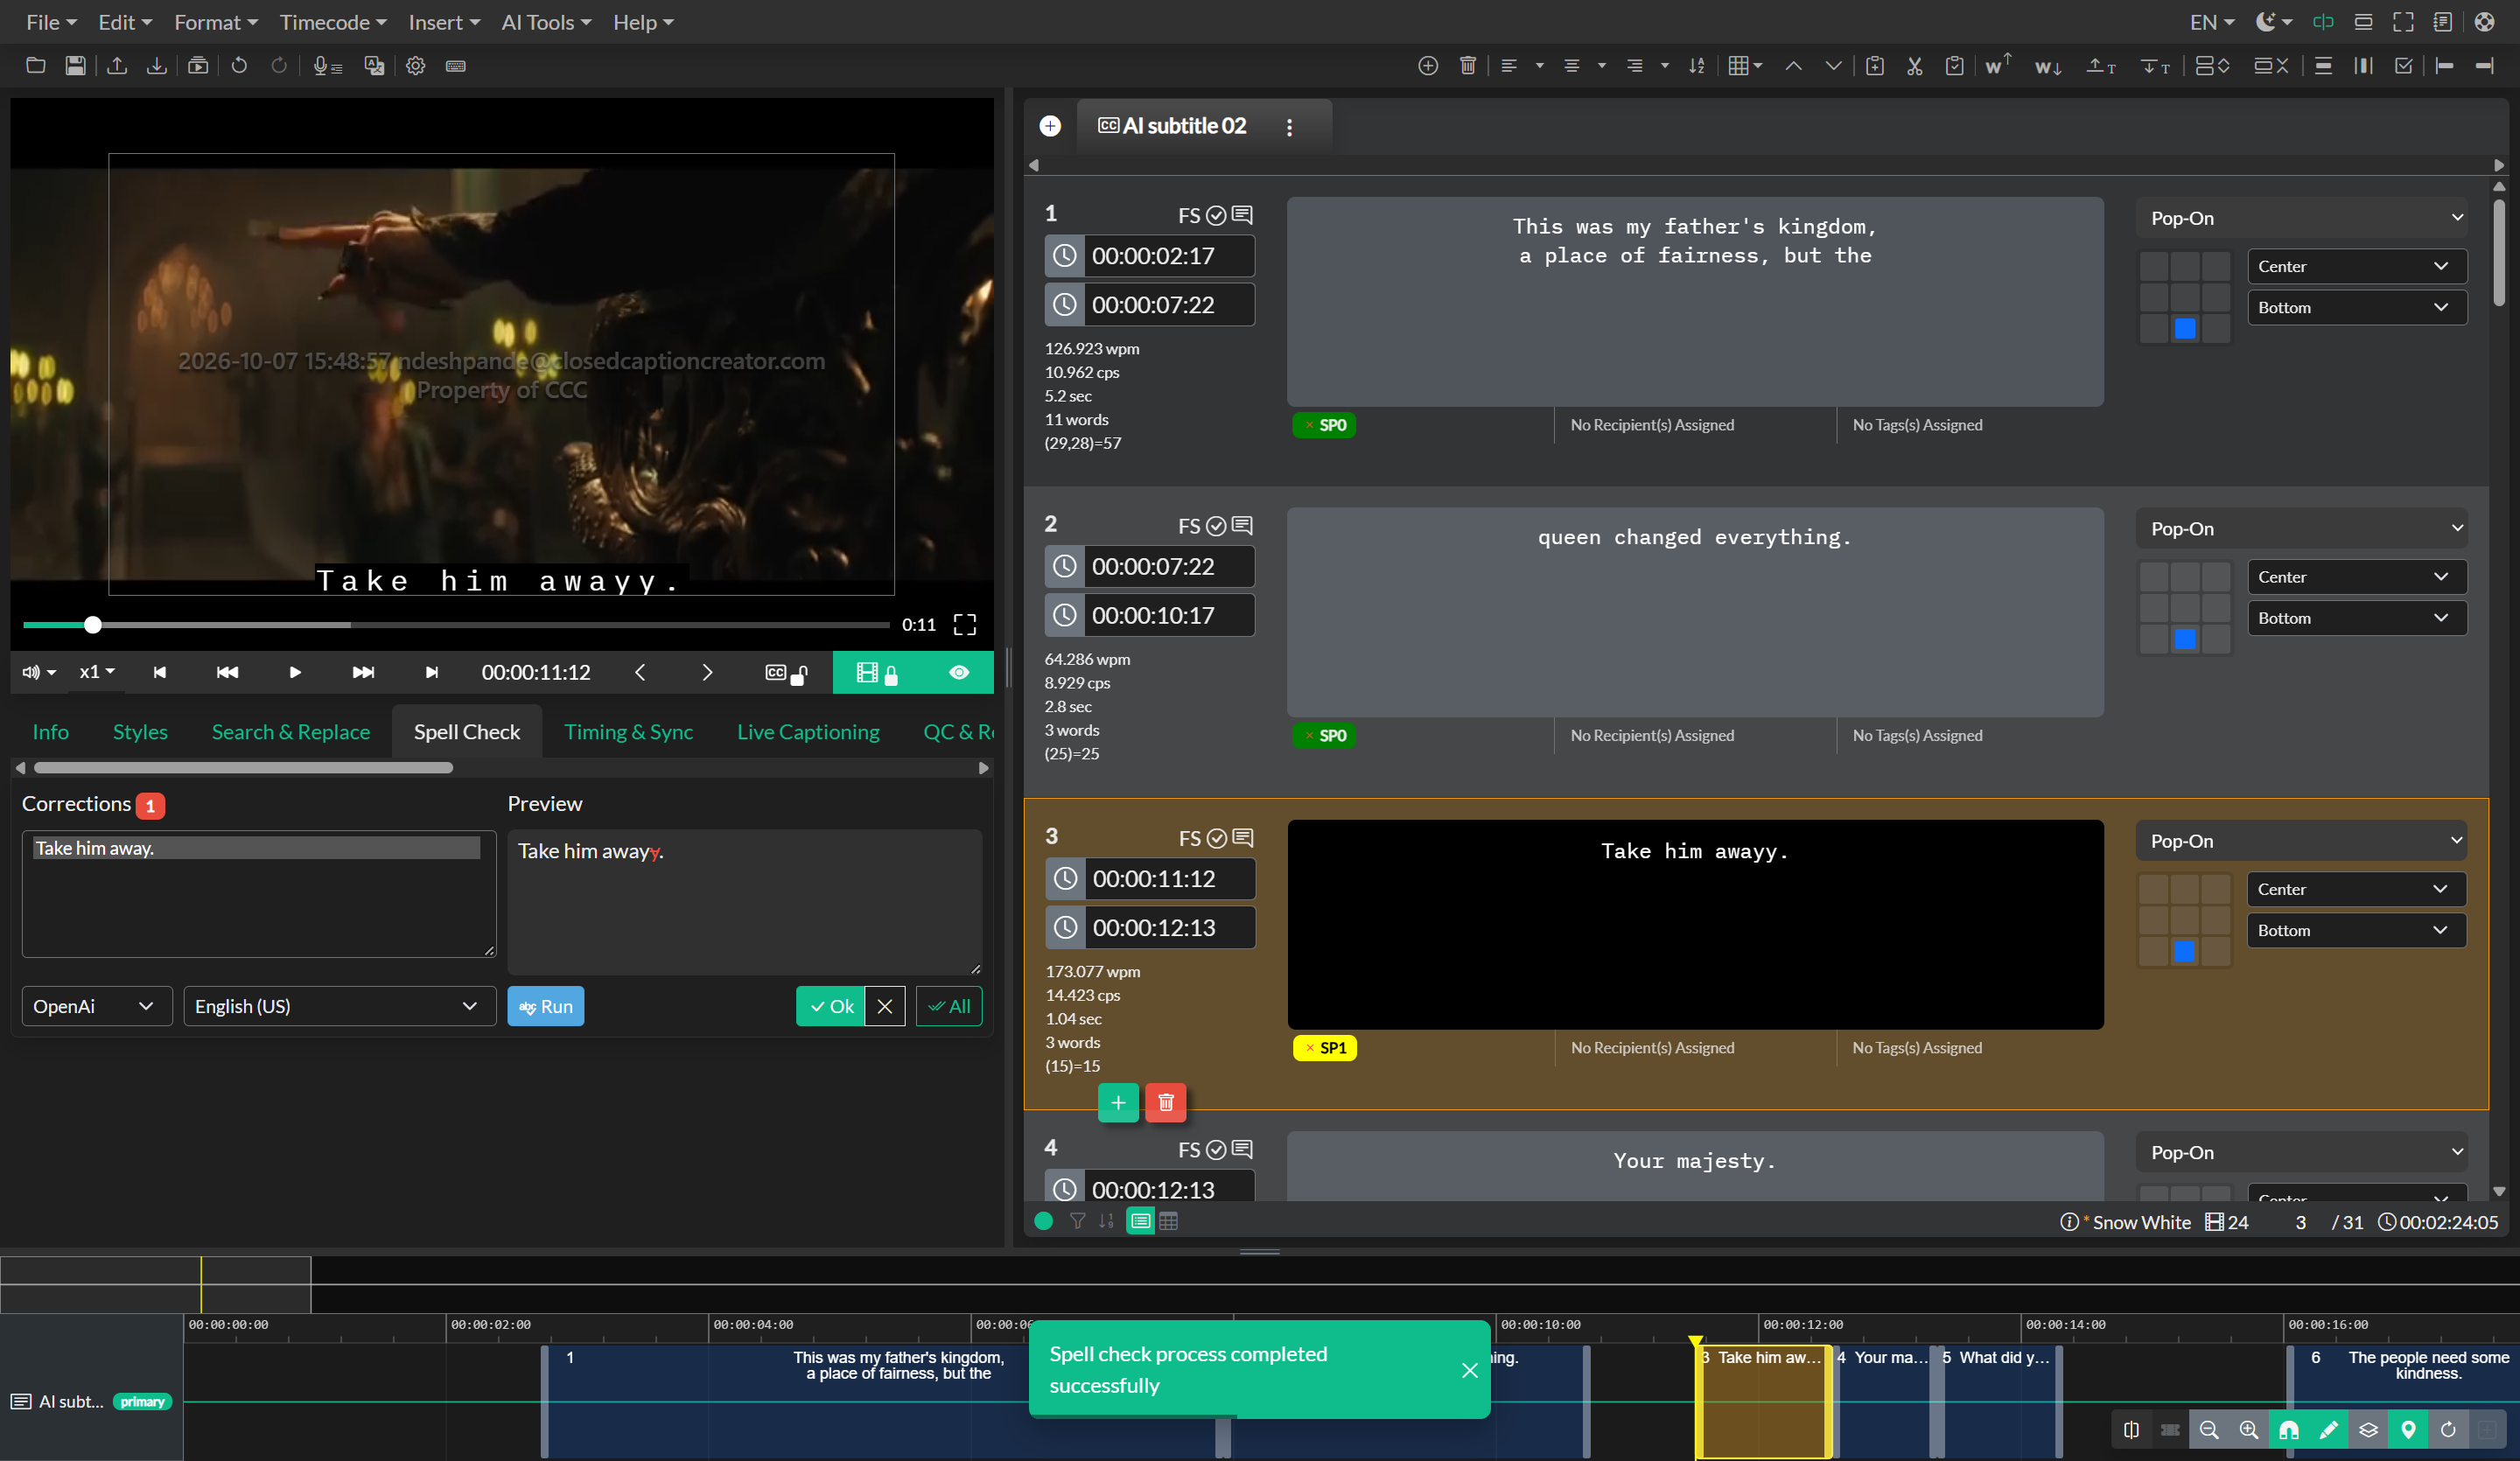The image size is (2520, 1461).
Task: Click the timeline zoom in magnifier
Action: pos(2249,1430)
